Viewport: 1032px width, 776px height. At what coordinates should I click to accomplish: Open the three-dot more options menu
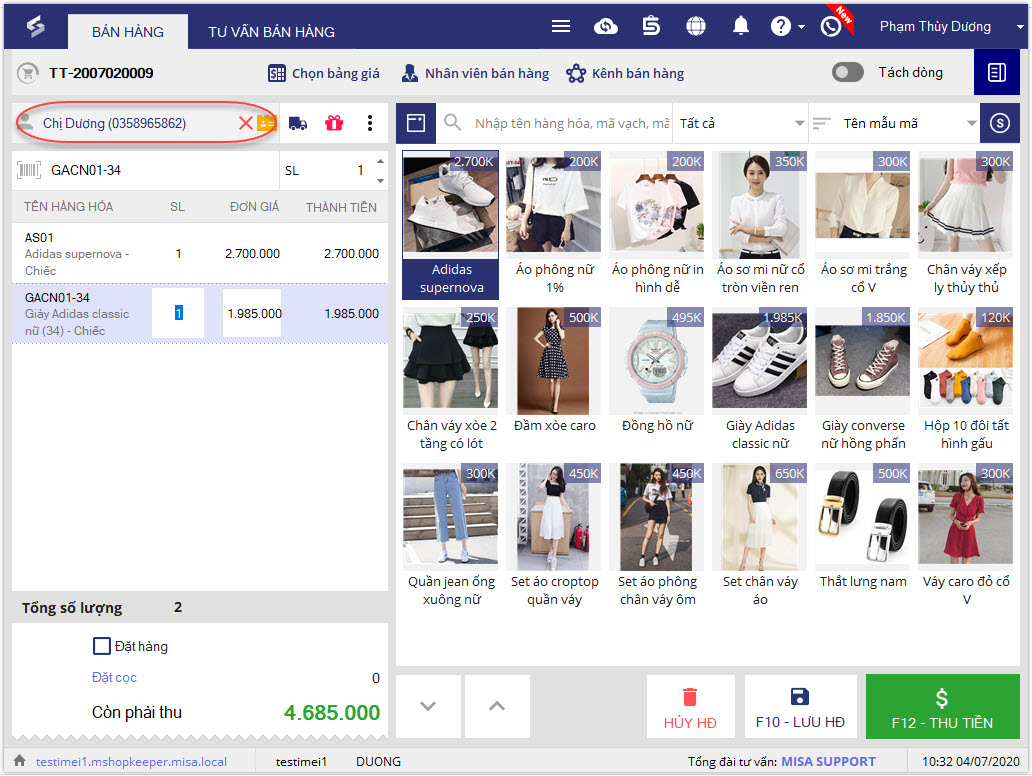click(370, 123)
